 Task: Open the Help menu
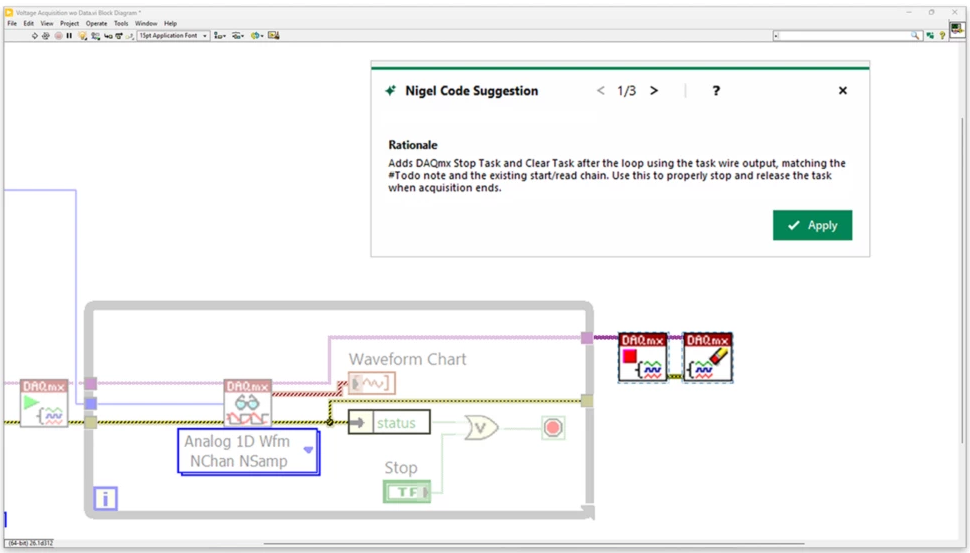tap(170, 24)
